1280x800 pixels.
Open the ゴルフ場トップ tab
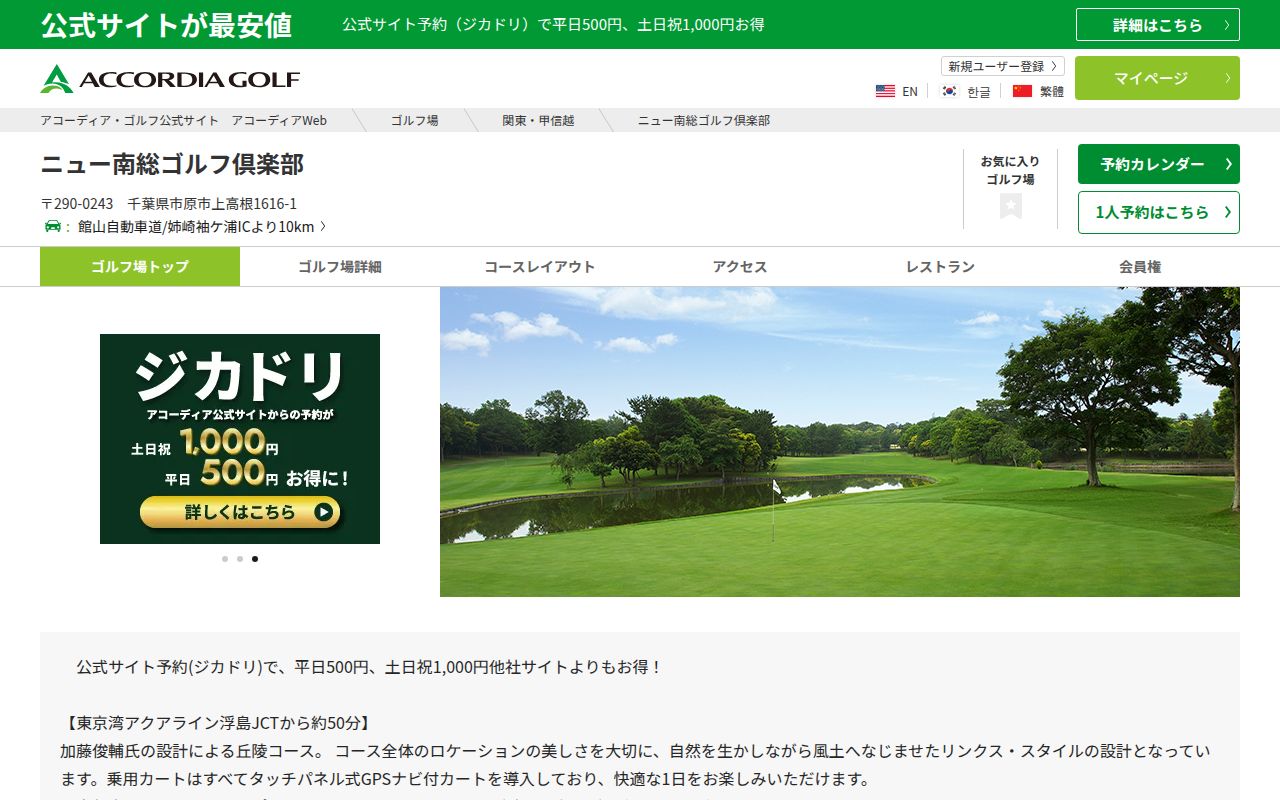click(140, 267)
